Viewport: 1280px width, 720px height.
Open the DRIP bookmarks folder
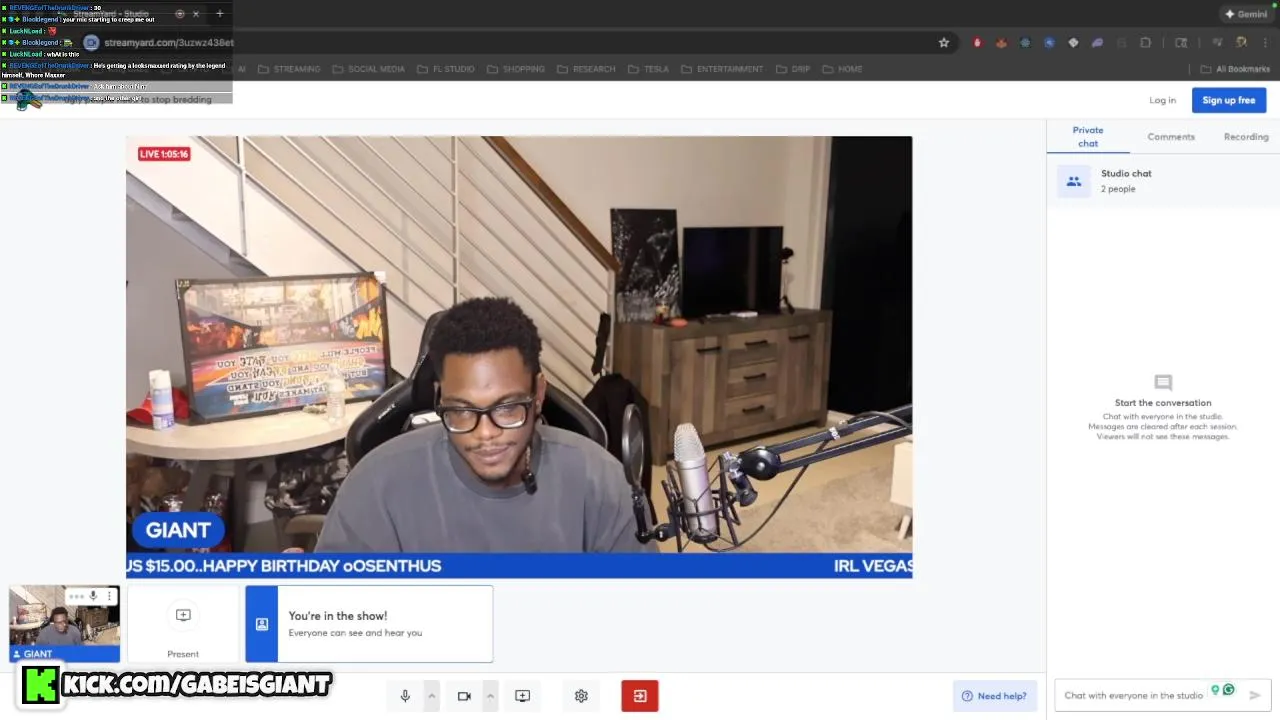point(791,69)
